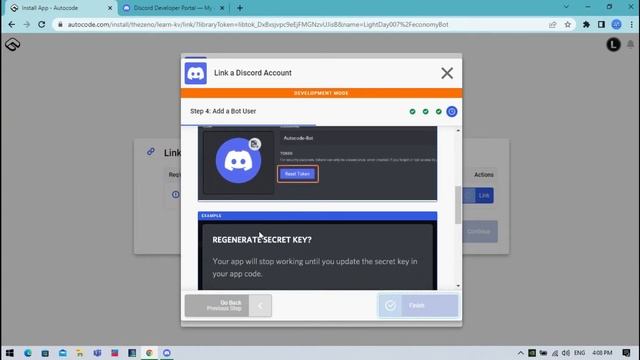Image resolution: width=640 pixels, height=360 pixels.
Task: Click the current step 4 progress indicator
Action: click(x=451, y=111)
